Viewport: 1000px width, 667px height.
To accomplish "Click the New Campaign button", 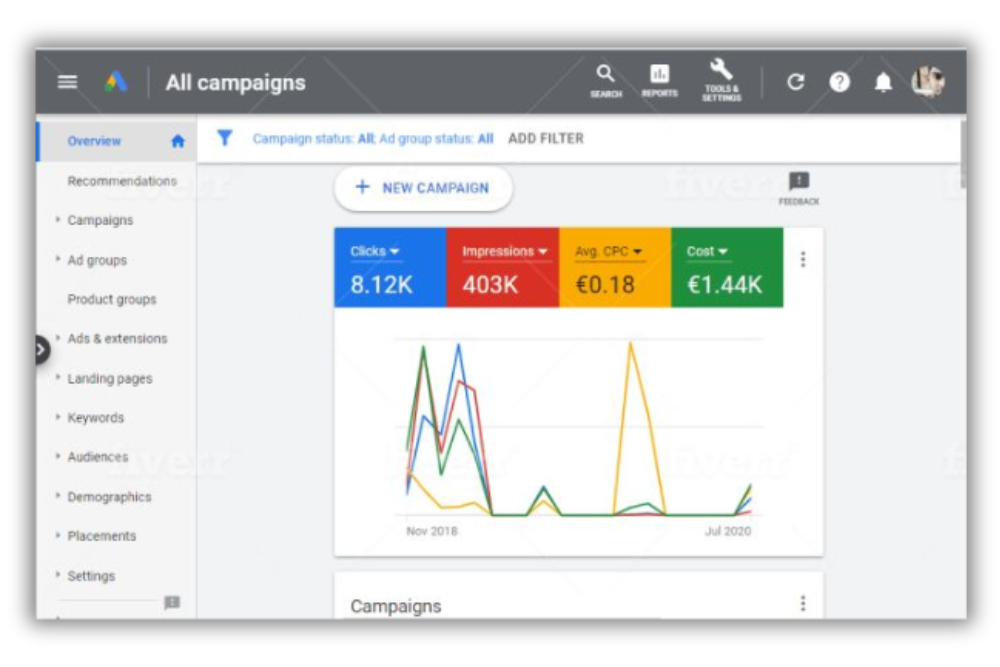I will click(423, 188).
